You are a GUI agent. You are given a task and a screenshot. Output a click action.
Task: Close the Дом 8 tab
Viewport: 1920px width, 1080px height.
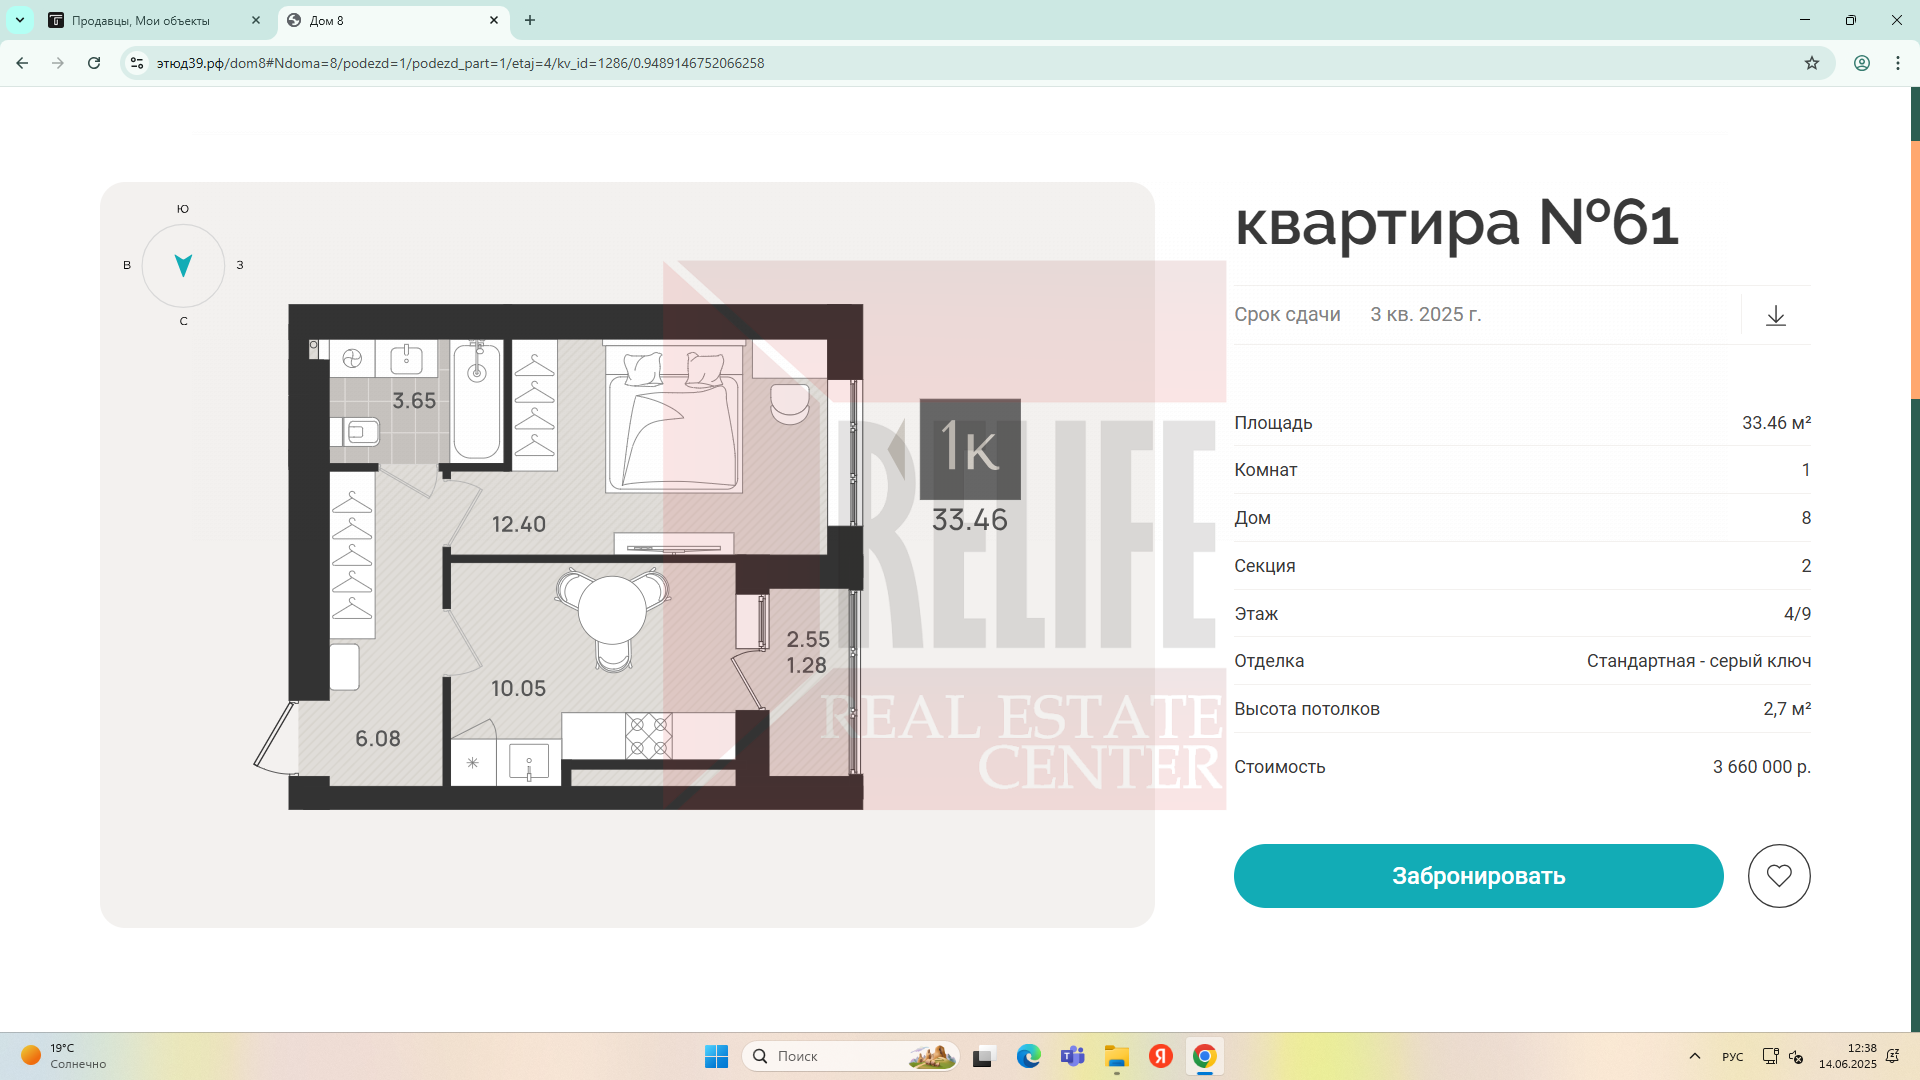click(494, 20)
